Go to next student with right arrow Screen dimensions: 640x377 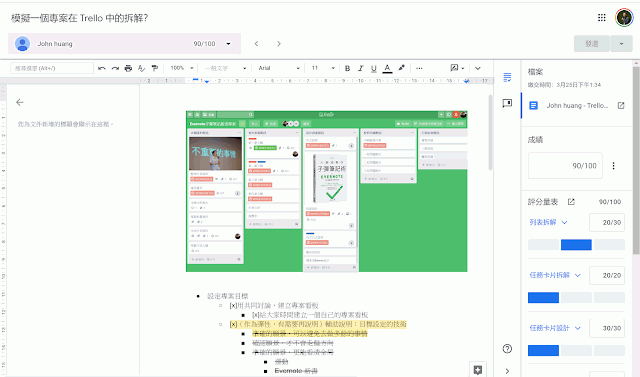[x=279, y=44]
